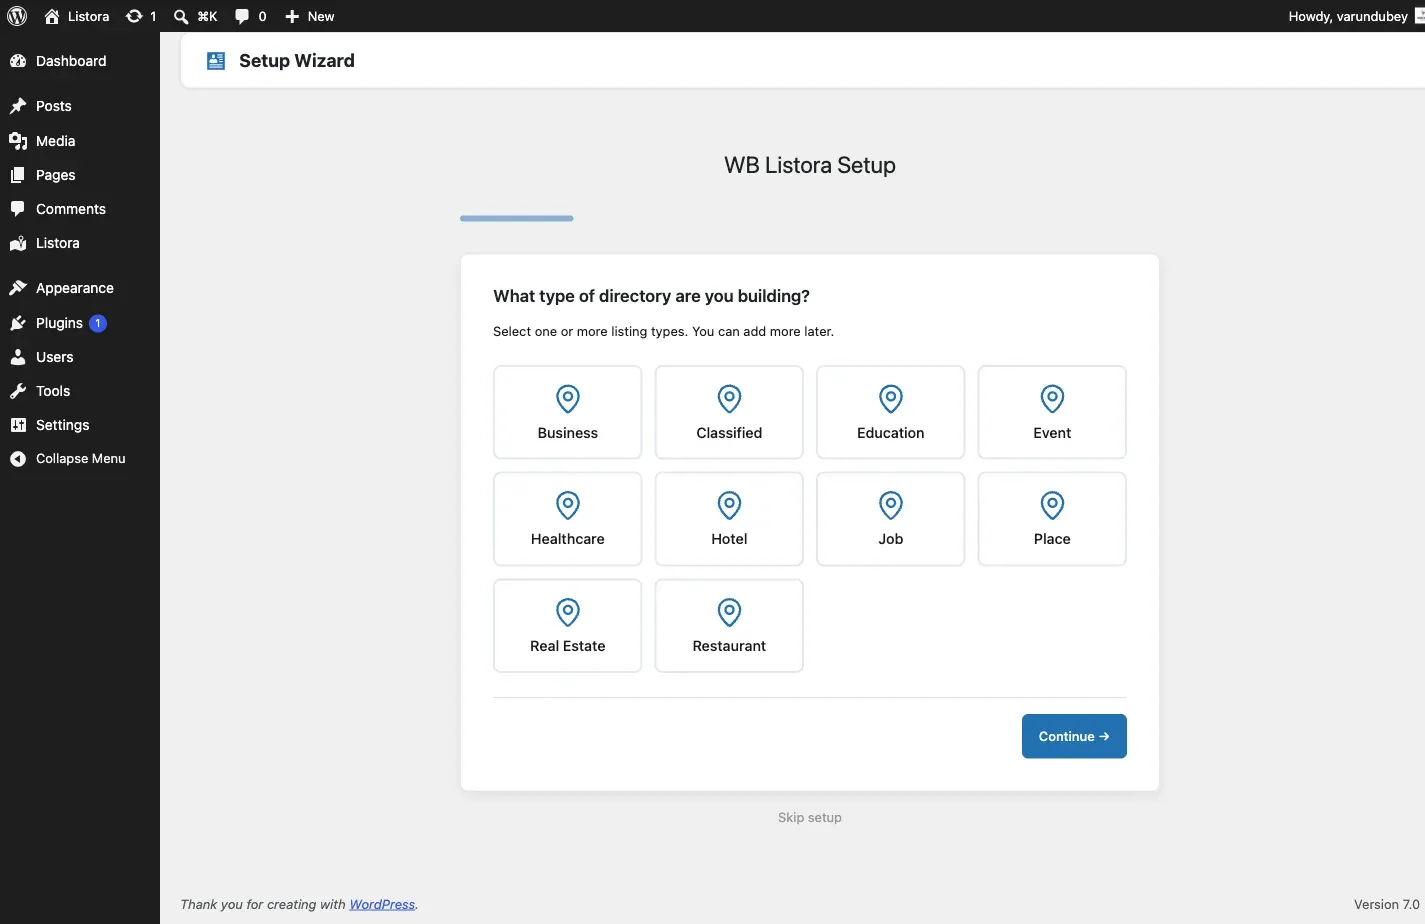Select the Event listing type card
Viewport: 1425px width, 924px height.
1052,412
